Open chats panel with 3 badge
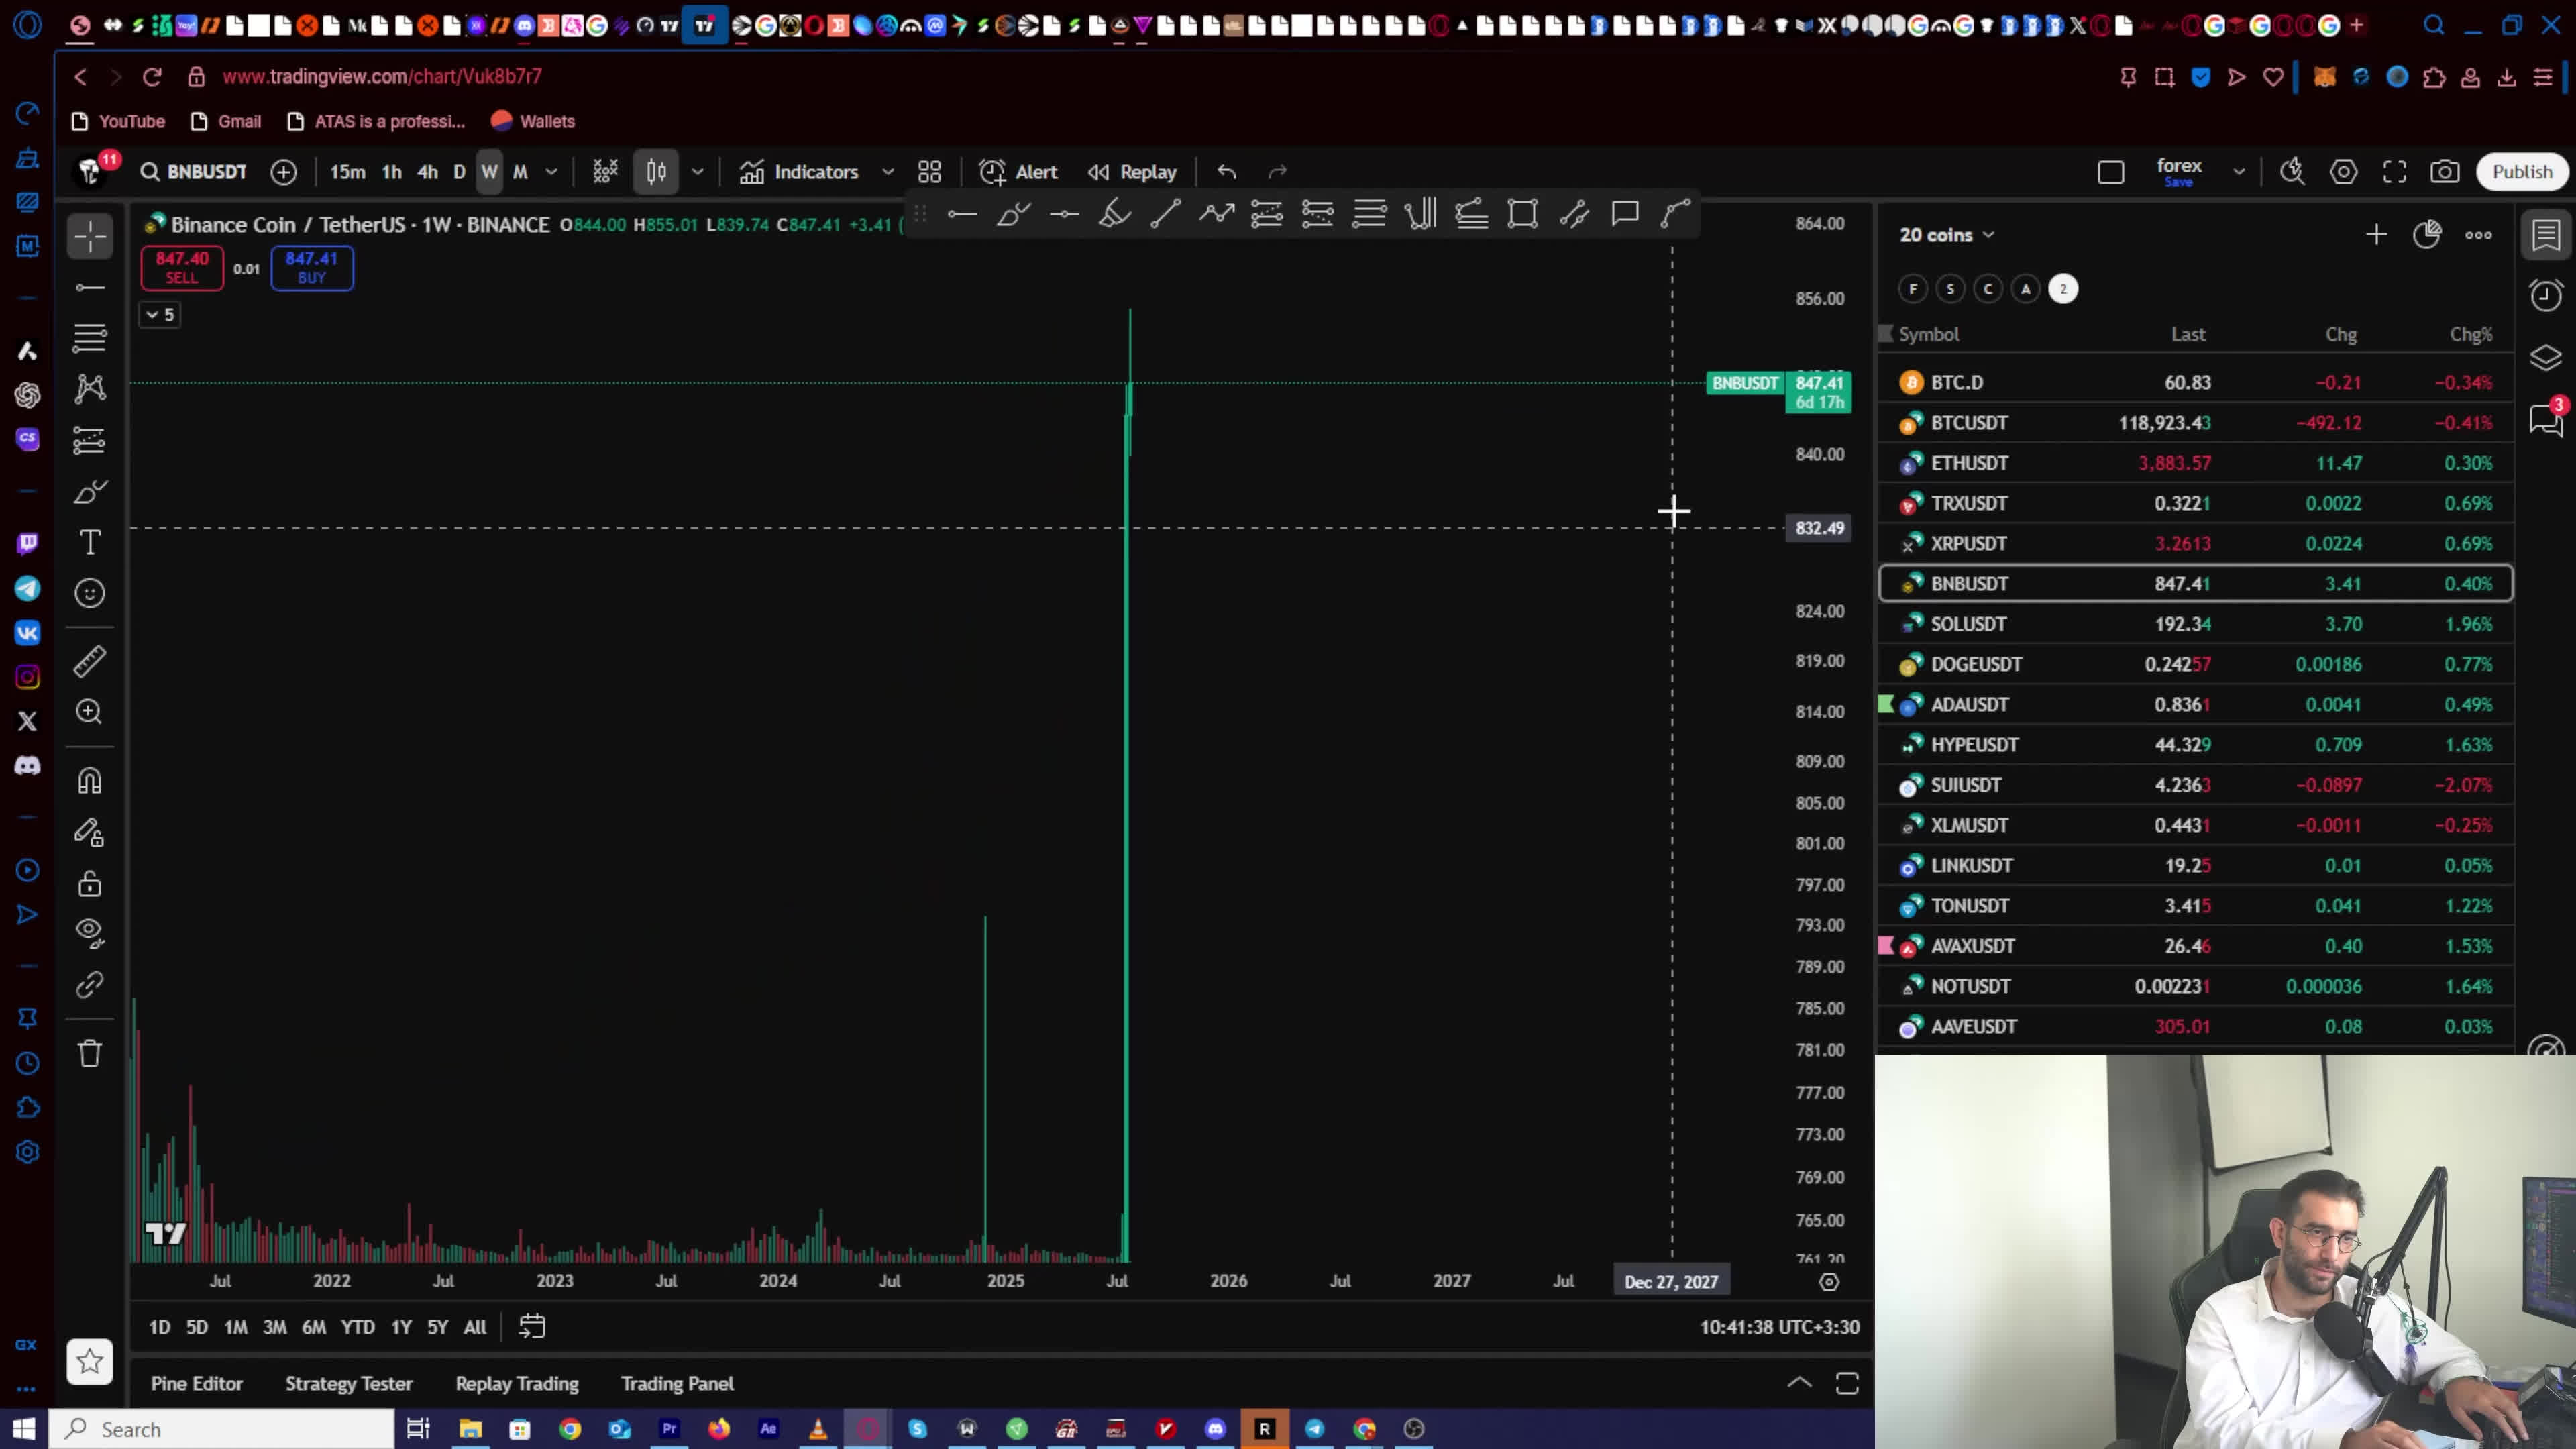 [2546, 419]
